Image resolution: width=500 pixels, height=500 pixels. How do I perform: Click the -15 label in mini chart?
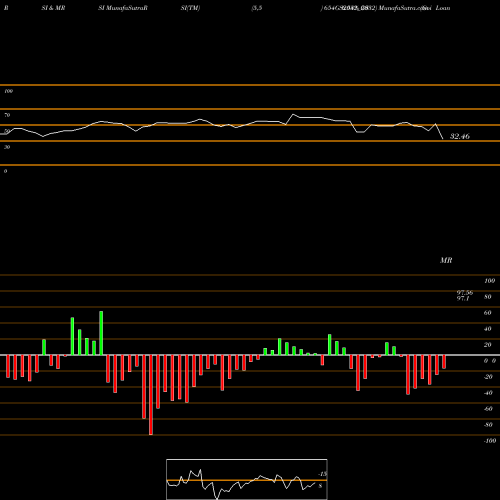coord(323,474)
